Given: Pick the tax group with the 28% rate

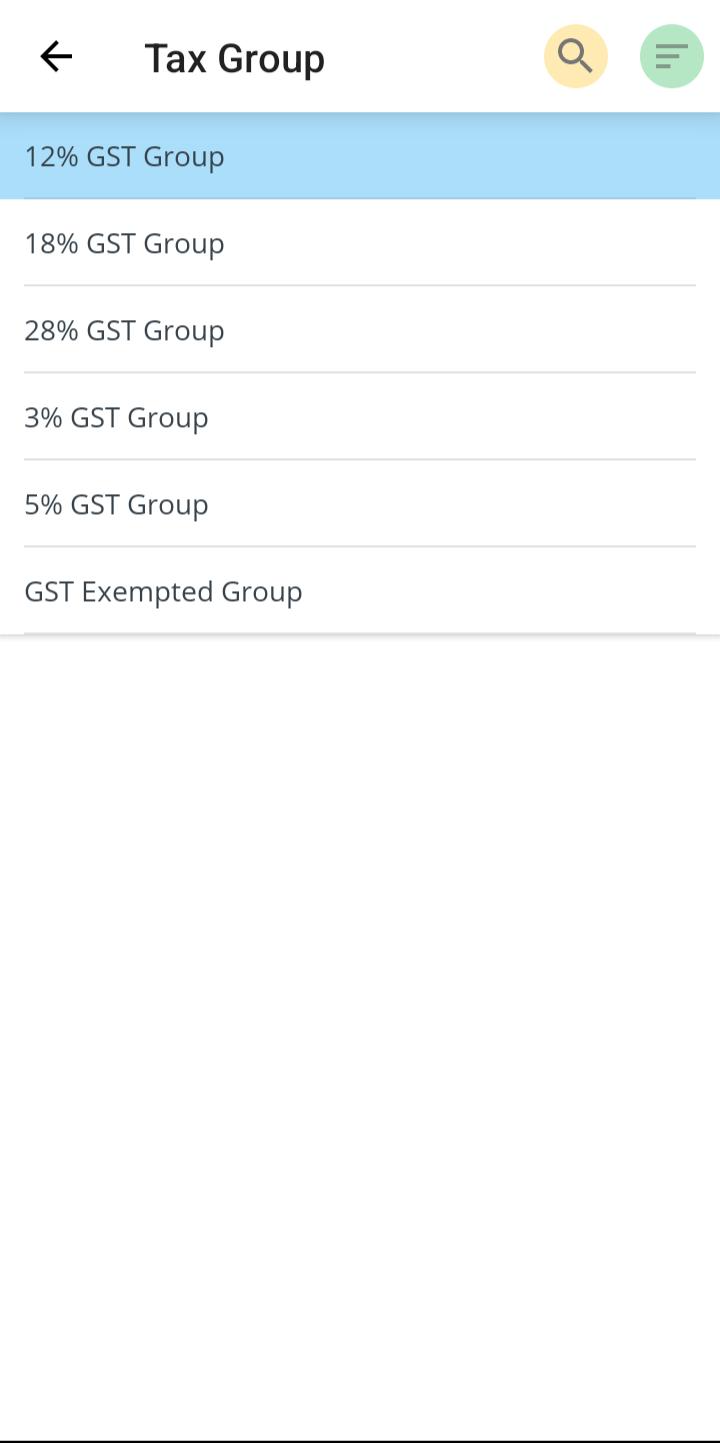Looking at the screenshot, I should pyautogui.click(x=360, y=331).
